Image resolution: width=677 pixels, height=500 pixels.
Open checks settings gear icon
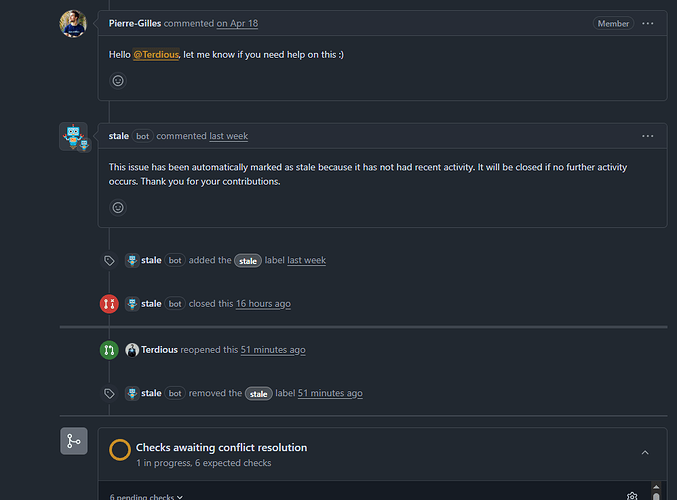632,496
